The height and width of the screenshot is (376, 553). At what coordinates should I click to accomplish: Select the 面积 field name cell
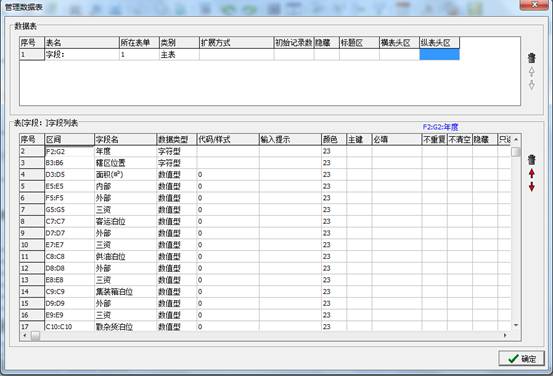[x=126, y=175]
